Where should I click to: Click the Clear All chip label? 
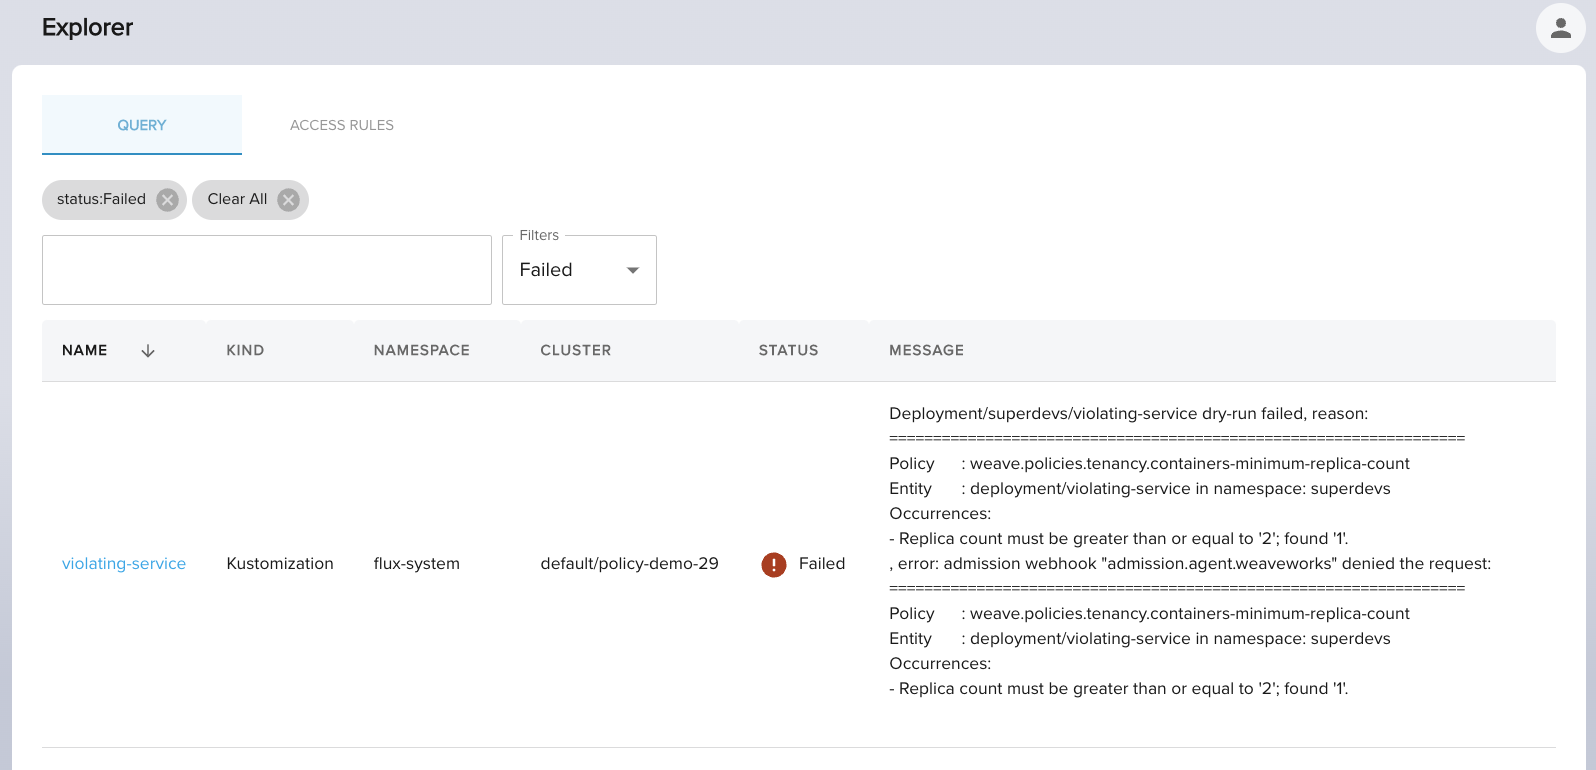click(237, 199)
